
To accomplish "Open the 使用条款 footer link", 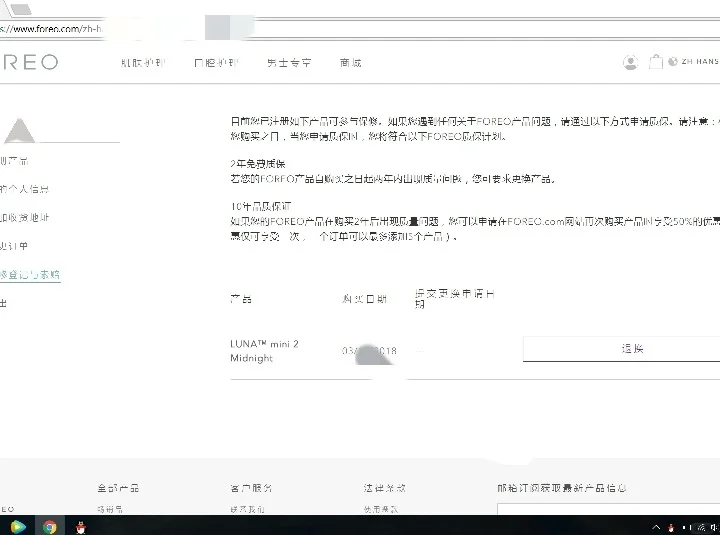I will (381, 509).
